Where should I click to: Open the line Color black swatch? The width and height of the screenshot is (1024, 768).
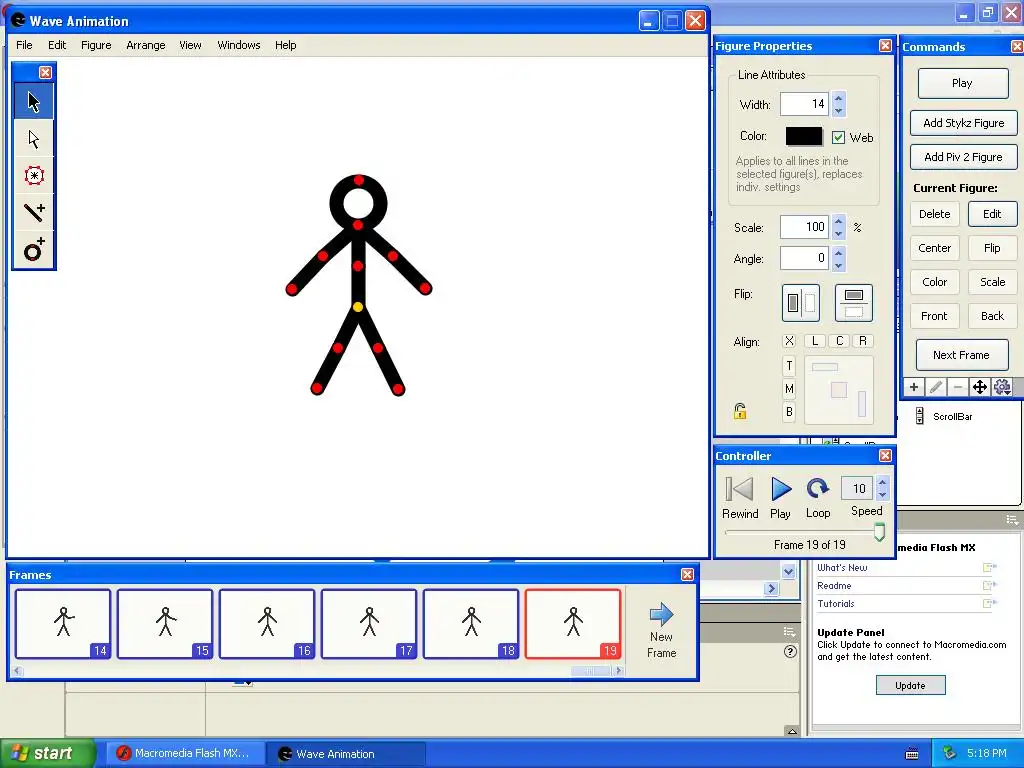coord(804,136)
